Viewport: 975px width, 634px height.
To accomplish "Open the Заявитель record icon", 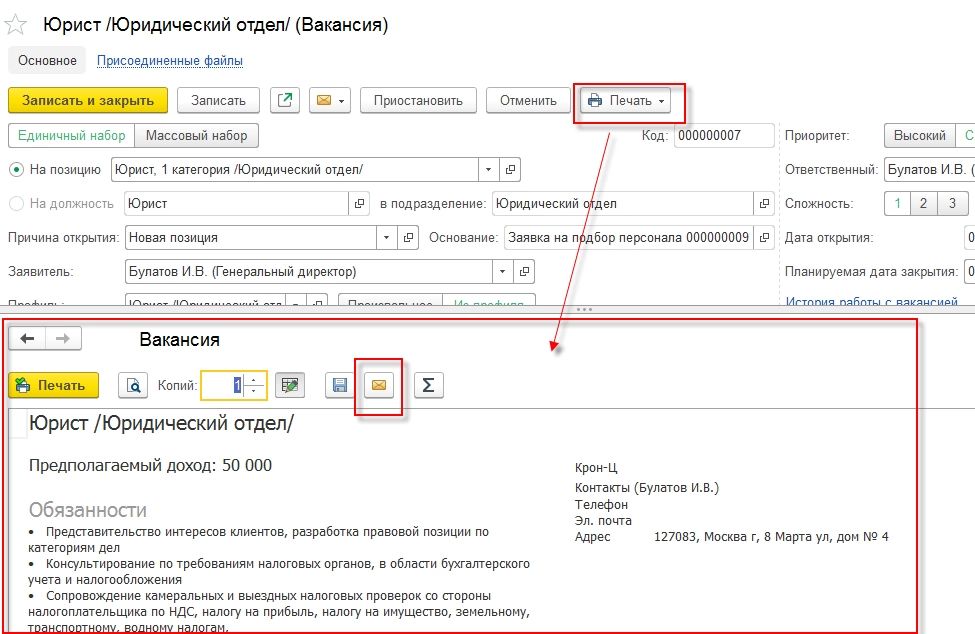I will point(524,272).
